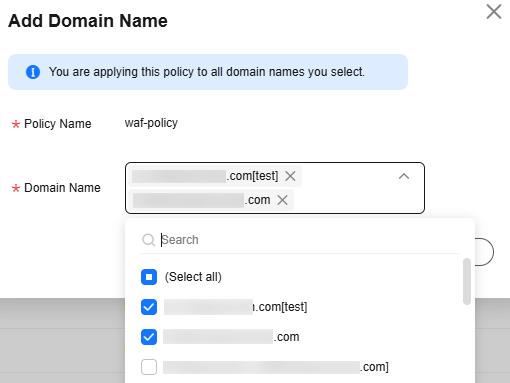Toggle the (Select all) checkbox

(149, 277)
